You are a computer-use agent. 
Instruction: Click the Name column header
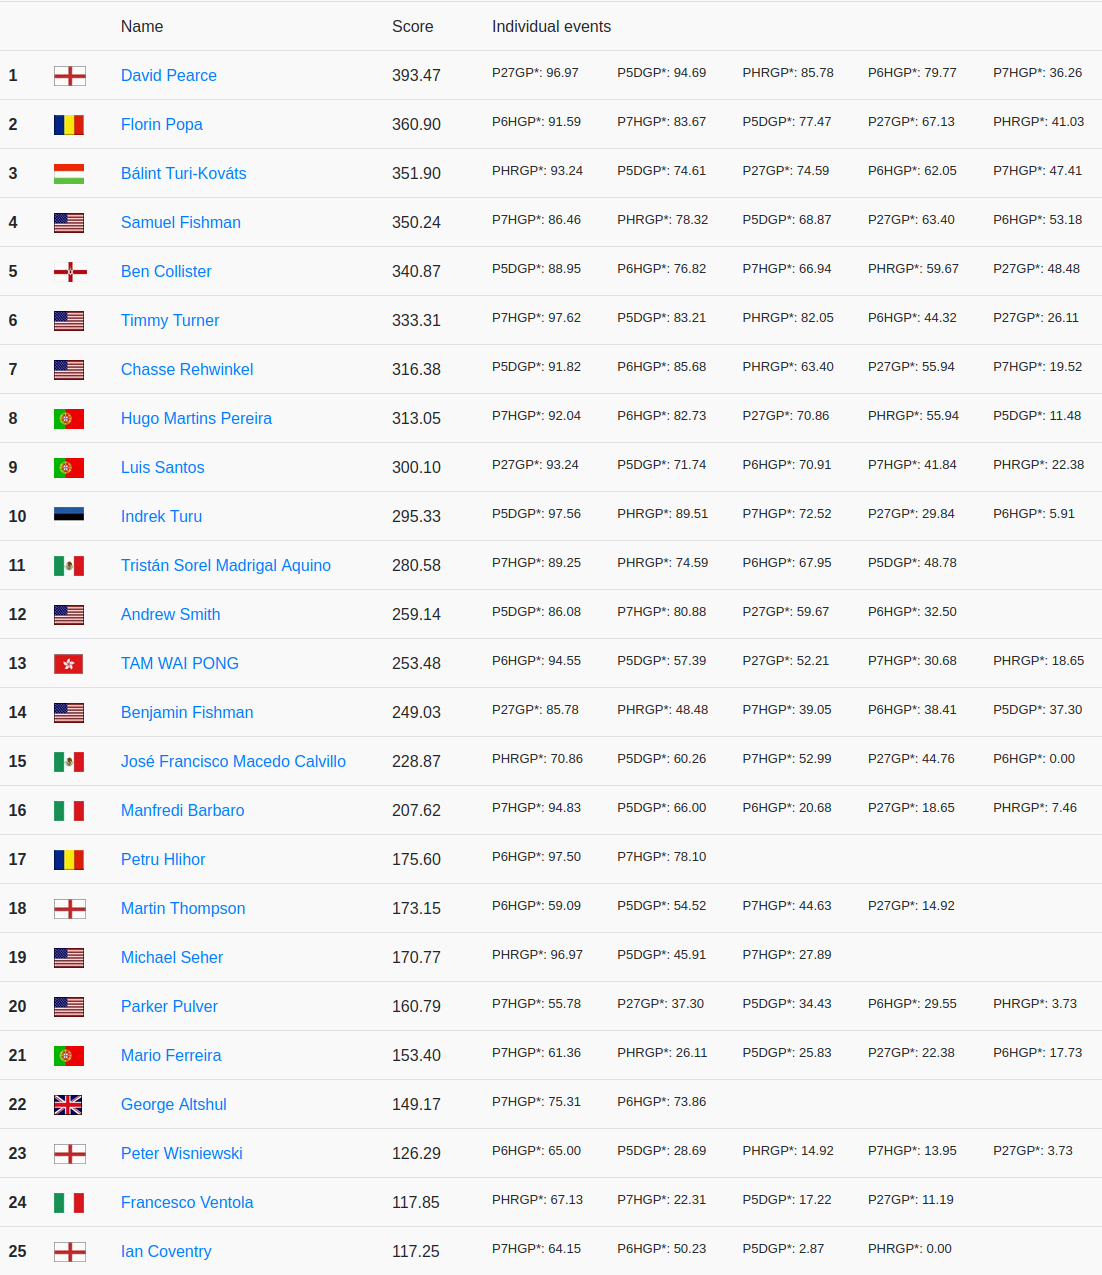click(142, 27)
